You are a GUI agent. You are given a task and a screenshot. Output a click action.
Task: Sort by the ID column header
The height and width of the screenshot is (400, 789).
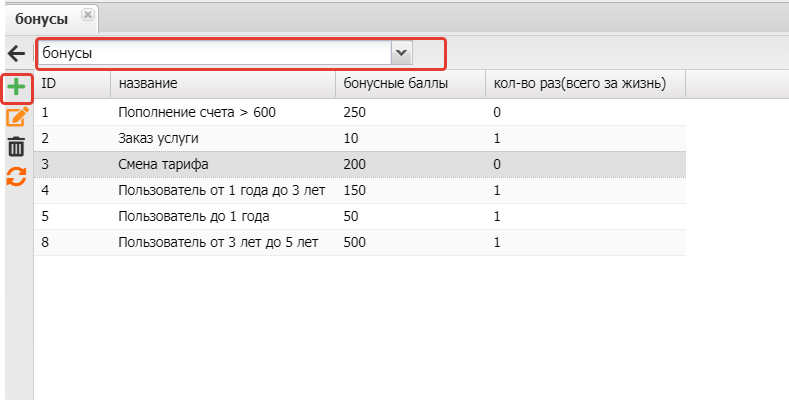pos(72,84)
